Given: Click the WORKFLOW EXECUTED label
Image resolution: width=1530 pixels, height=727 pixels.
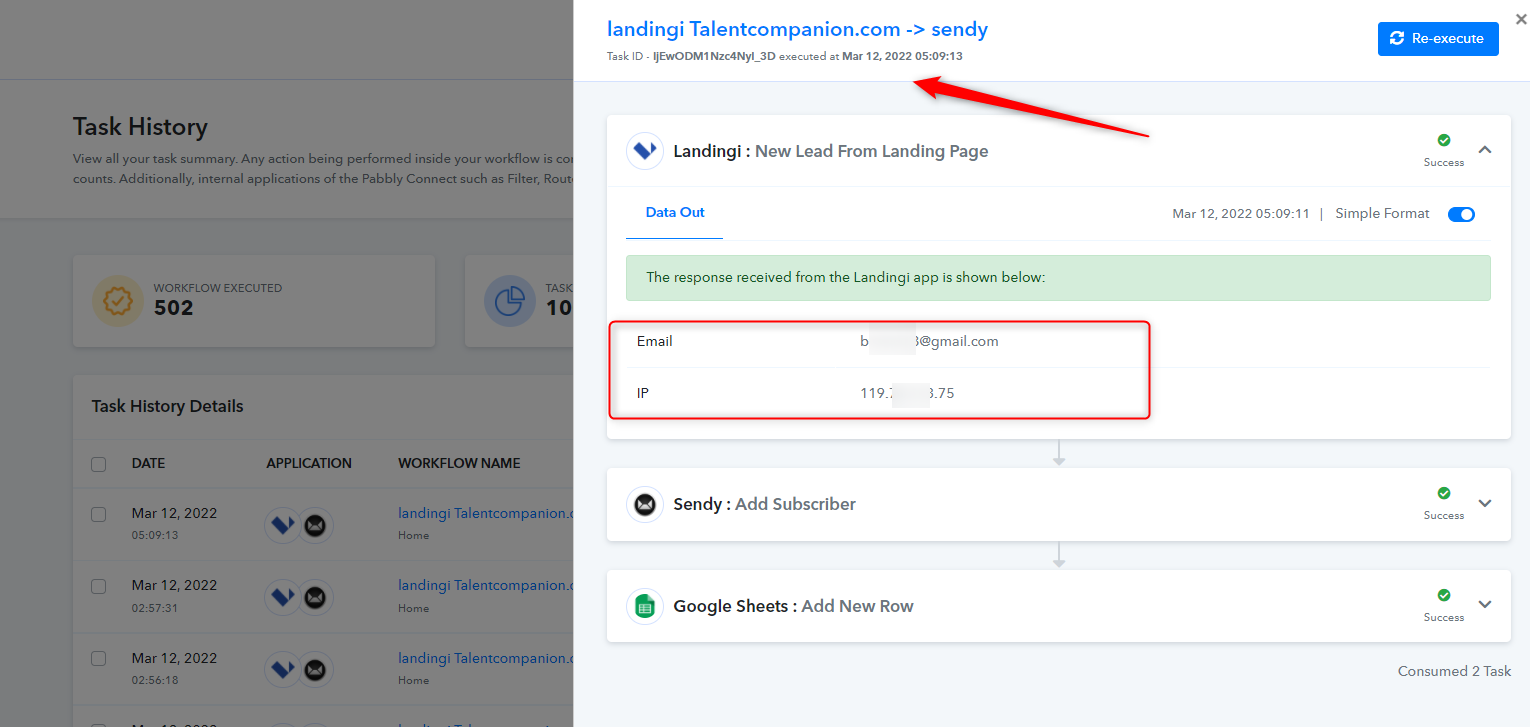Looking at the screenshot, I should point(218,288).
